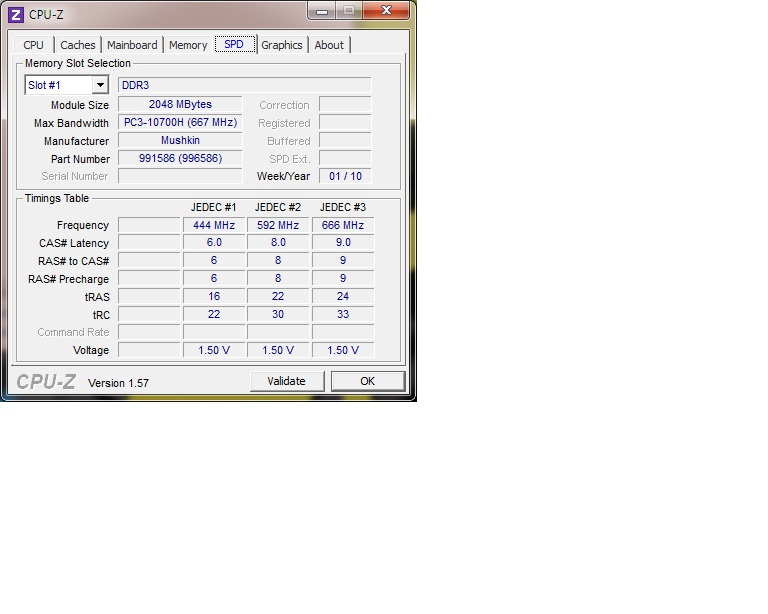Click the JEDEC #3 column header
Screen dimensions: 768x614
343,208
